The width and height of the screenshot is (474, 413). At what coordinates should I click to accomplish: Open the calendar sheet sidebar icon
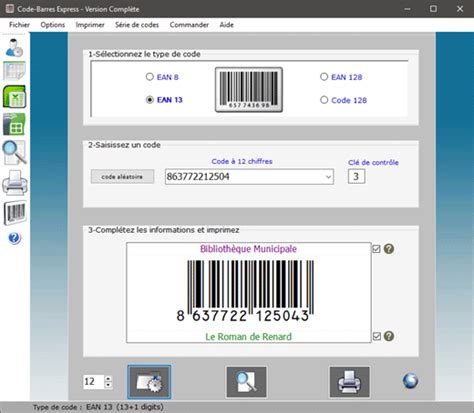pos(14,71)
